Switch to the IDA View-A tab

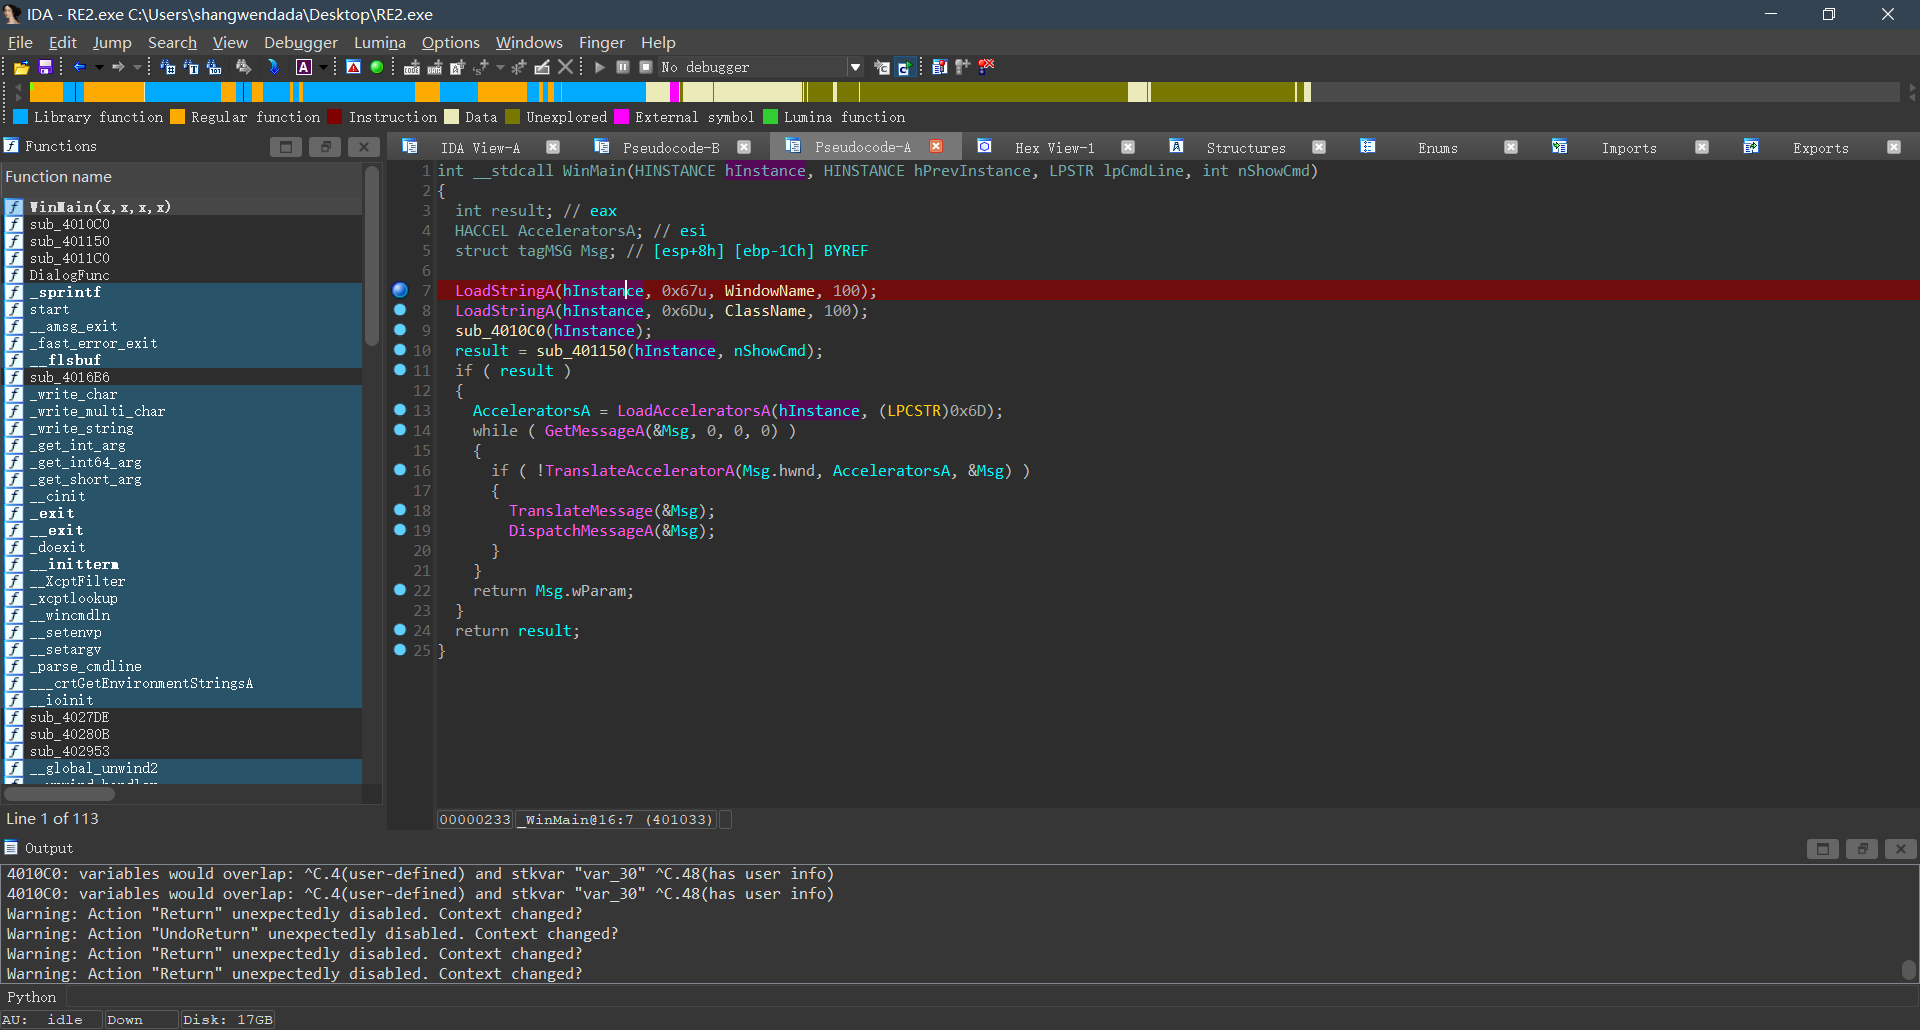(x=480, y=147)
